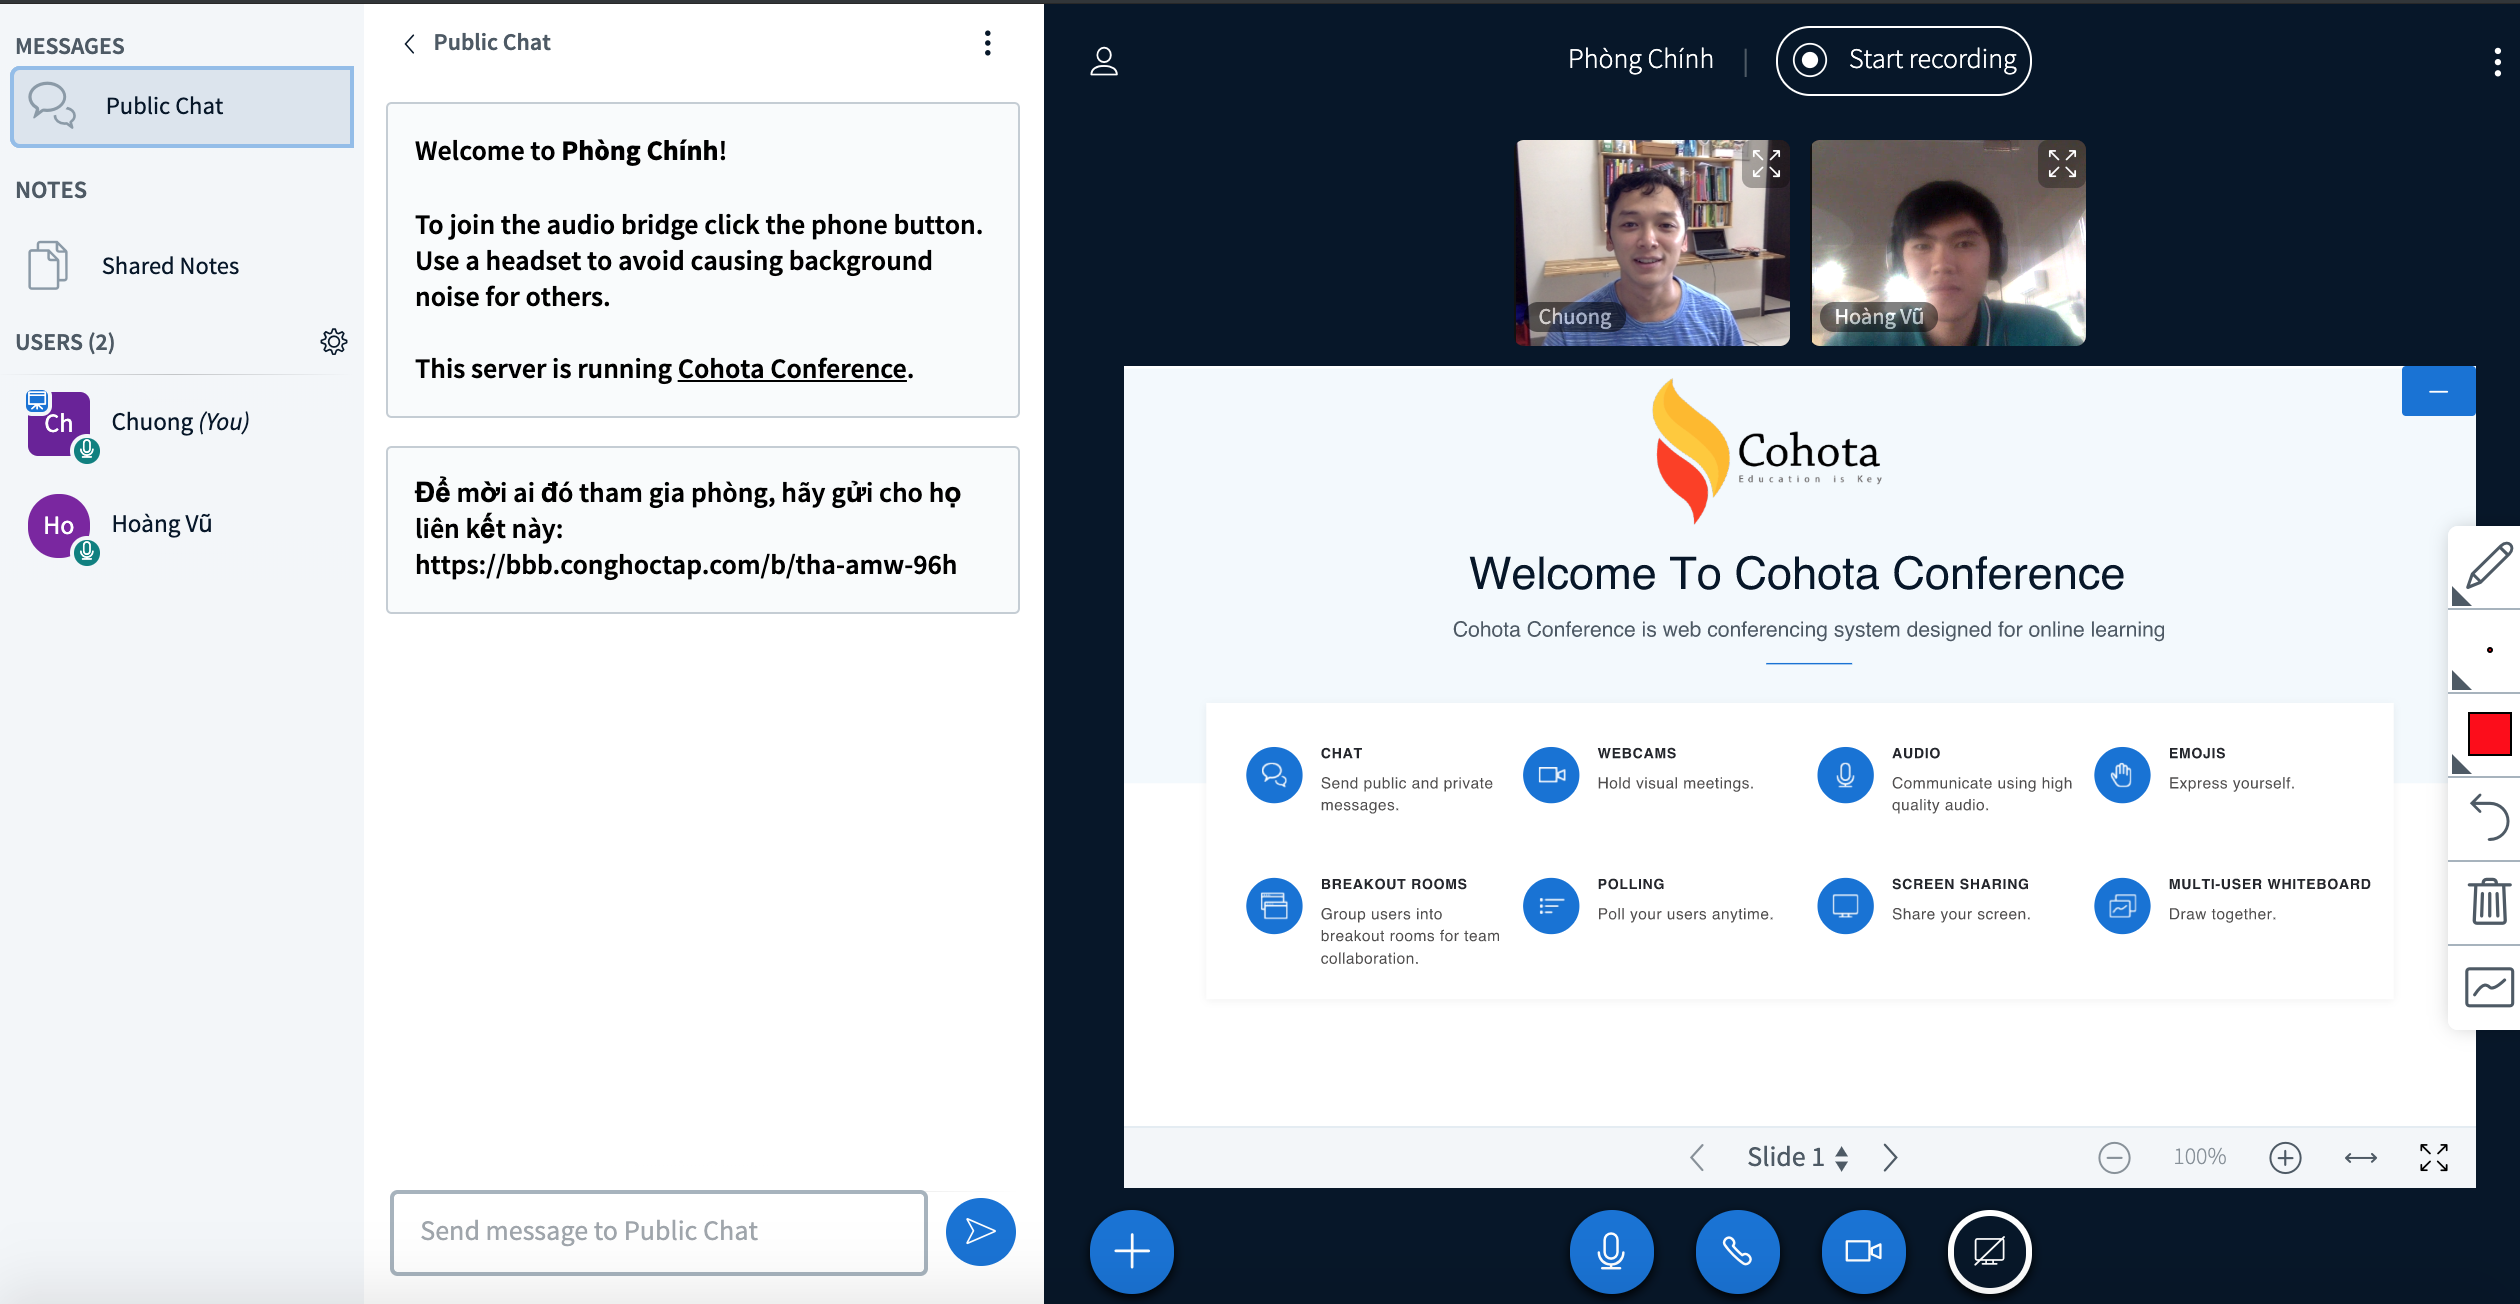Open main options kebab menu
Image resolution: width=2520 pixels, height=1304 pixels.
tap(2497, 62)
